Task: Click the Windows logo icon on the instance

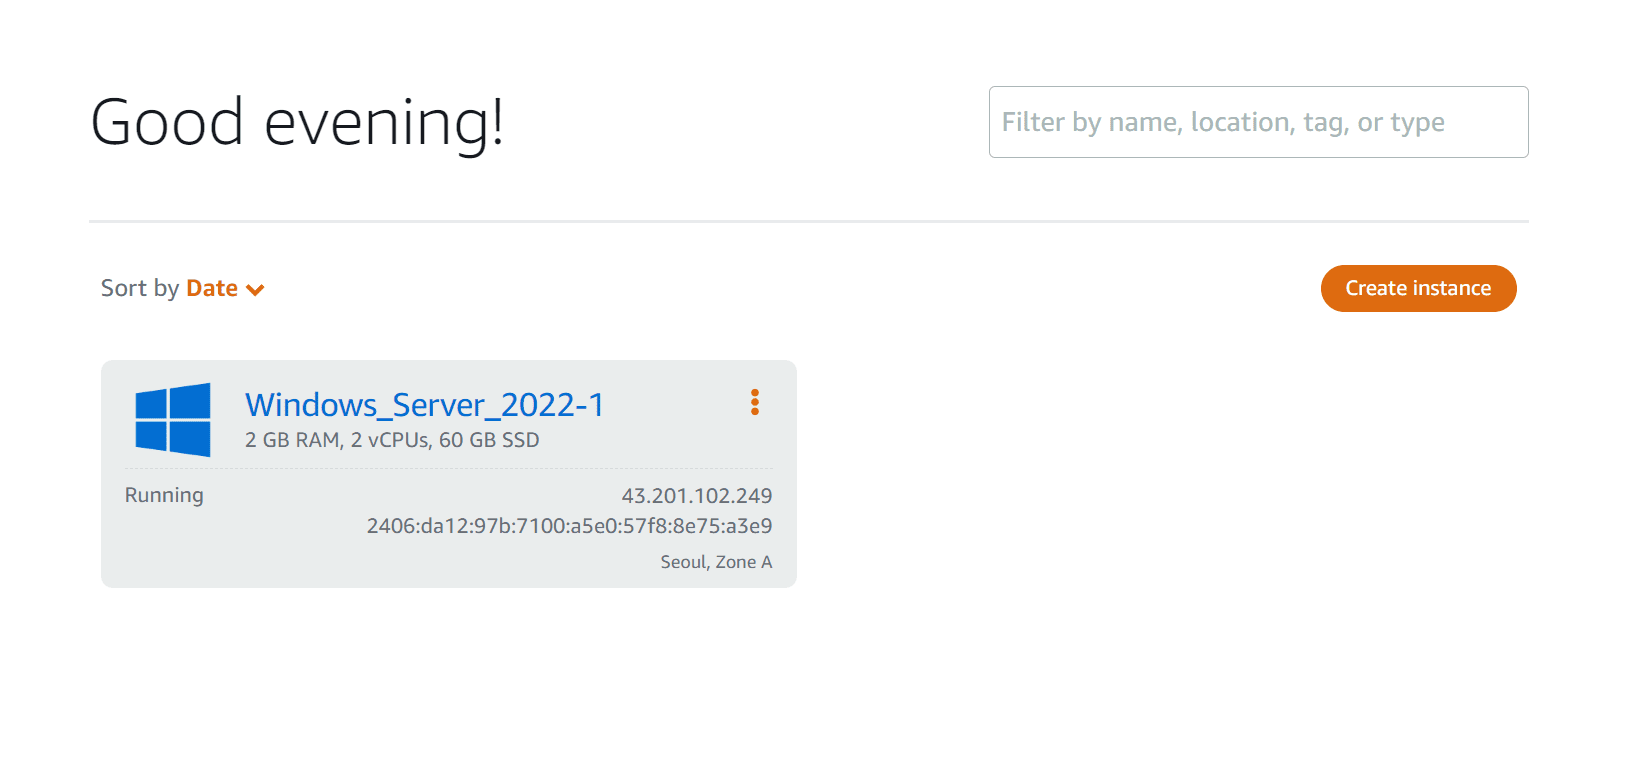Action: (173, 420)
